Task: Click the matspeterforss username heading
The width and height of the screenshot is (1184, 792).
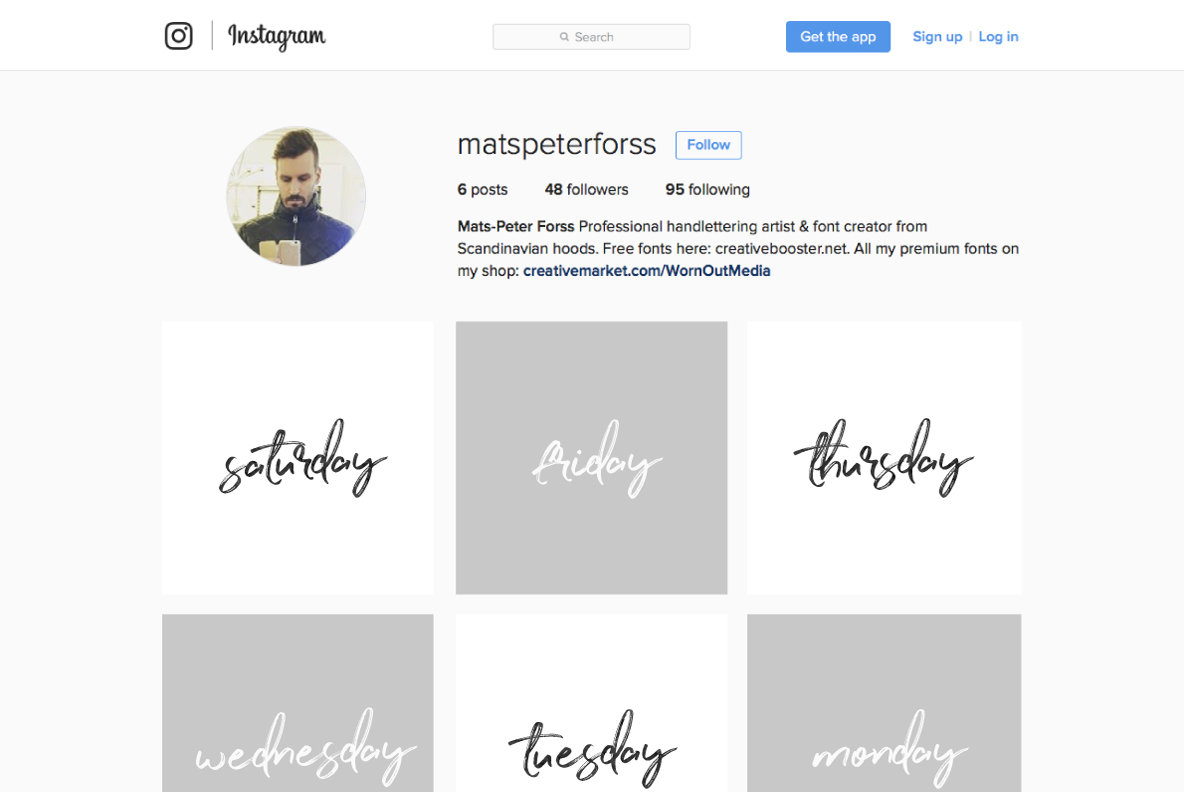Action: (557, 144)
